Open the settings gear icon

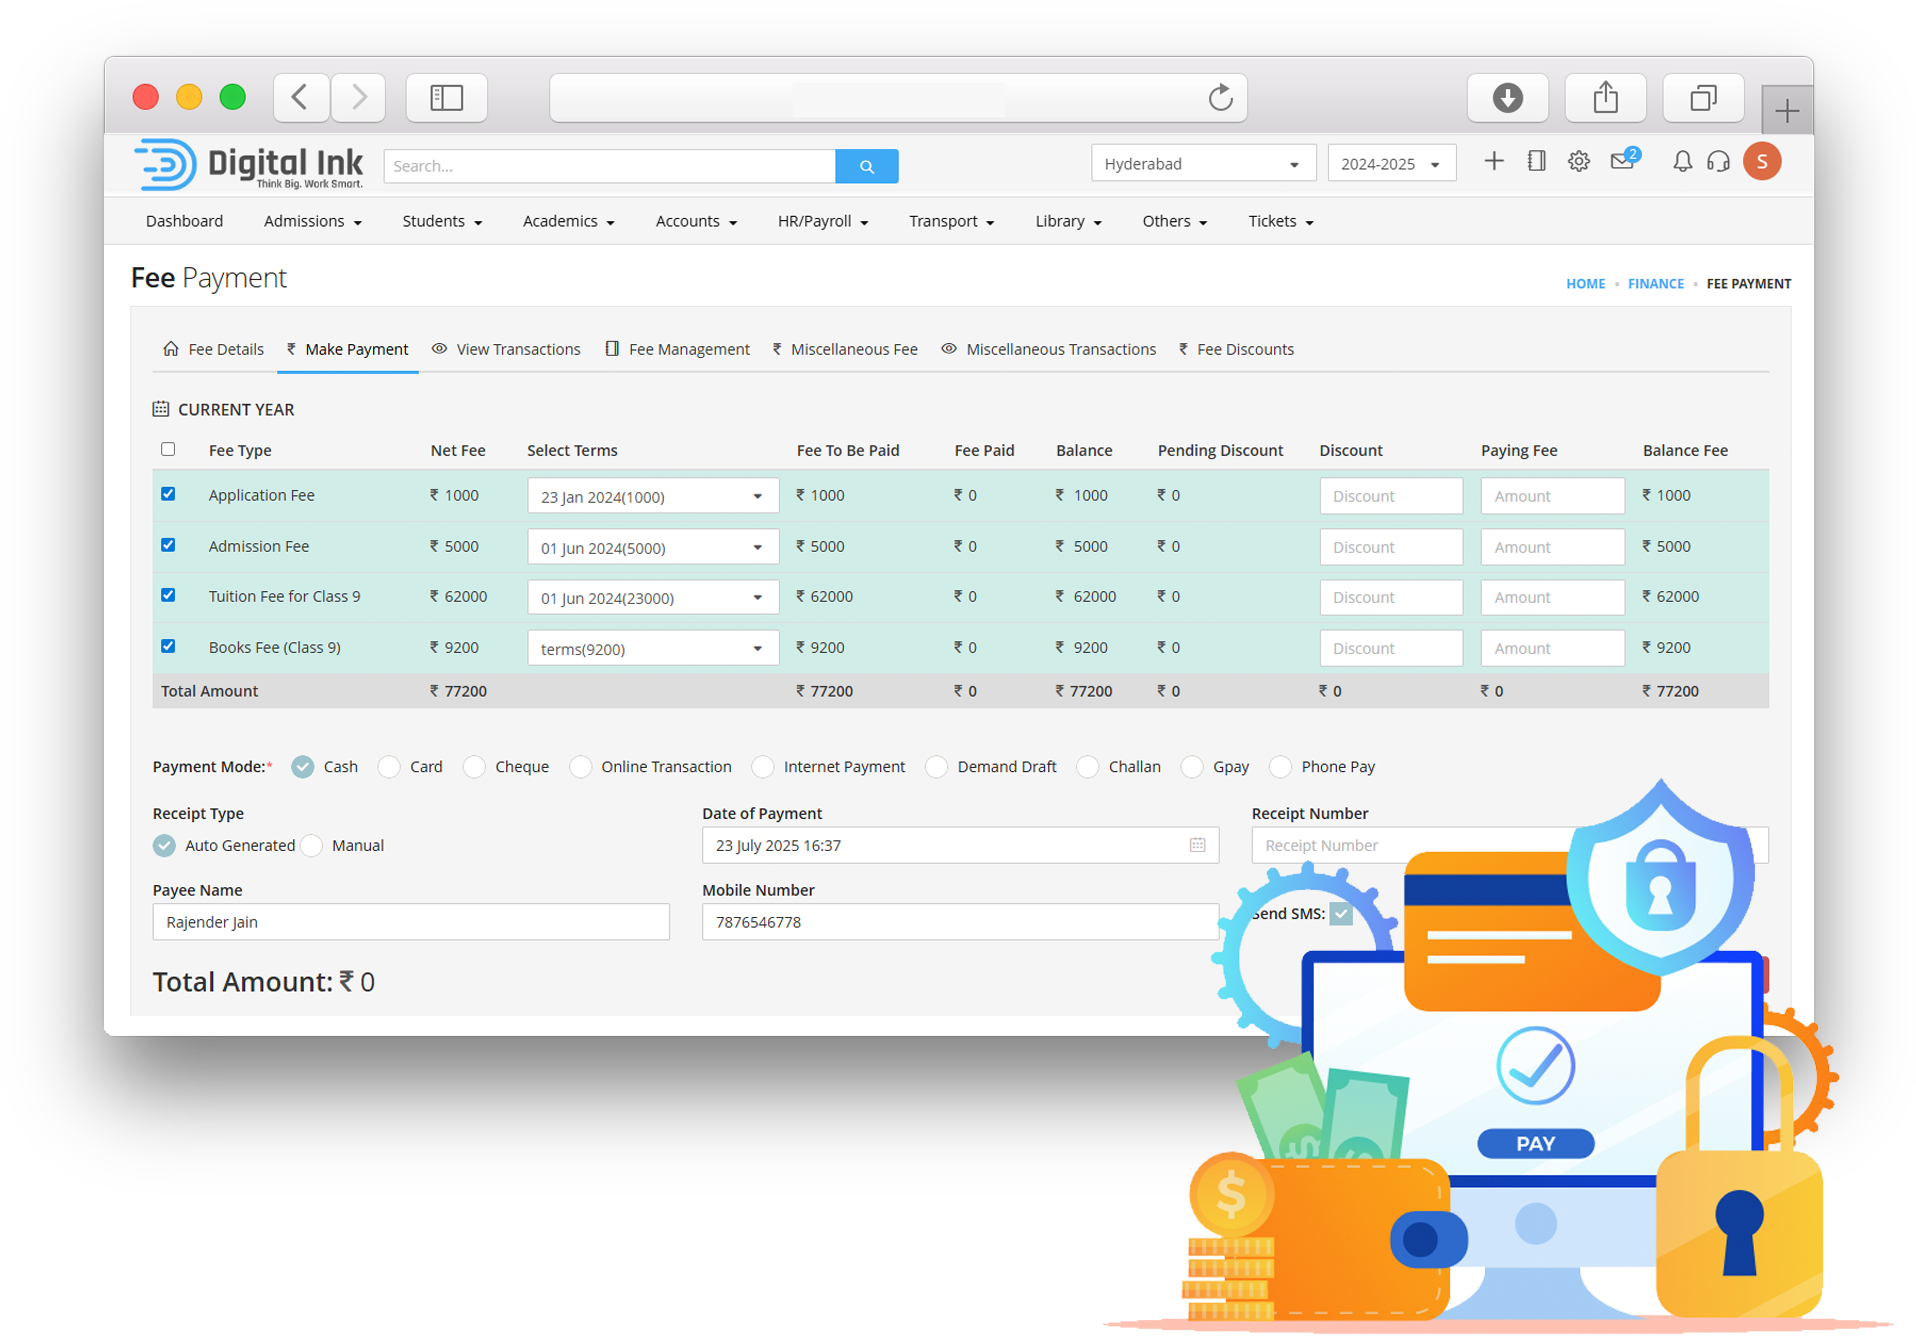click(1578, 162)
